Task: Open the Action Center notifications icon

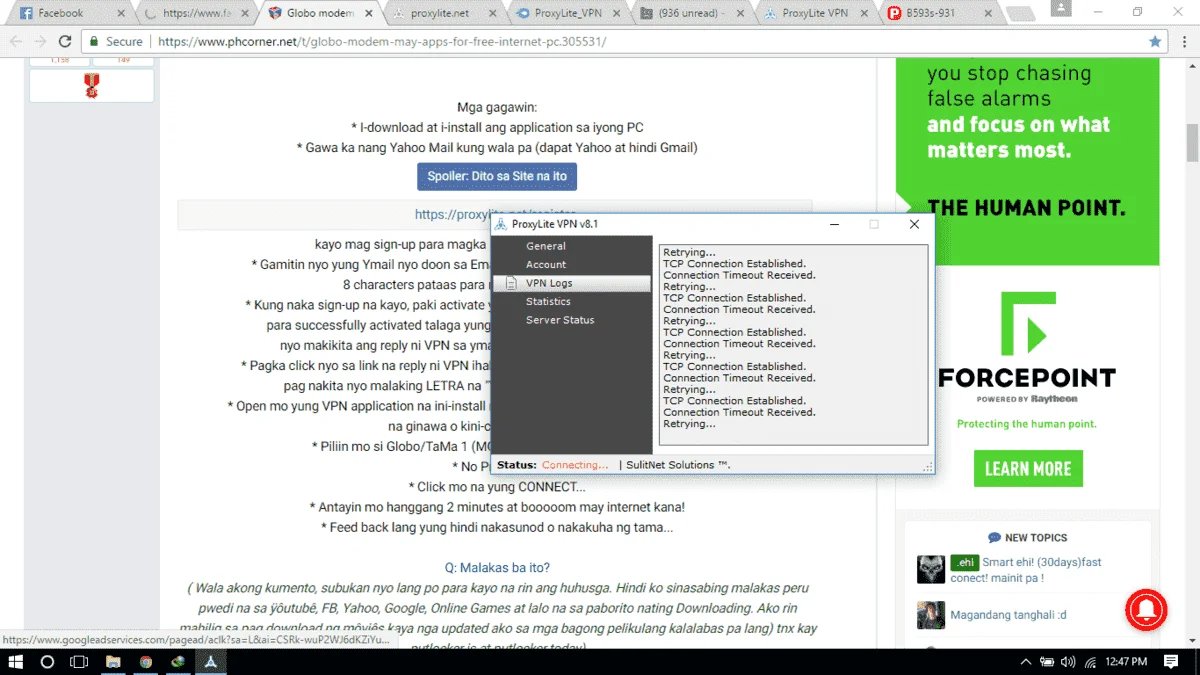Action: coord(1171,662)
